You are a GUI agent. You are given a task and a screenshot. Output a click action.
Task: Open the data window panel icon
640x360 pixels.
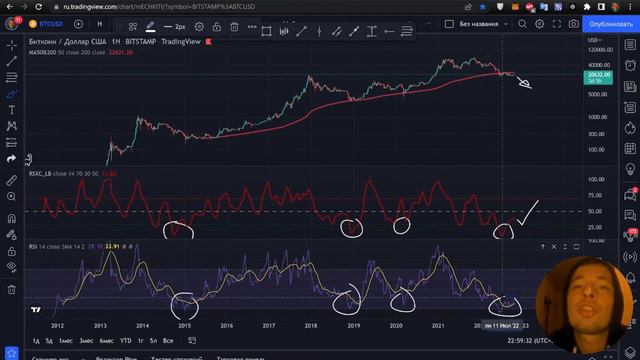coord(630,107)
